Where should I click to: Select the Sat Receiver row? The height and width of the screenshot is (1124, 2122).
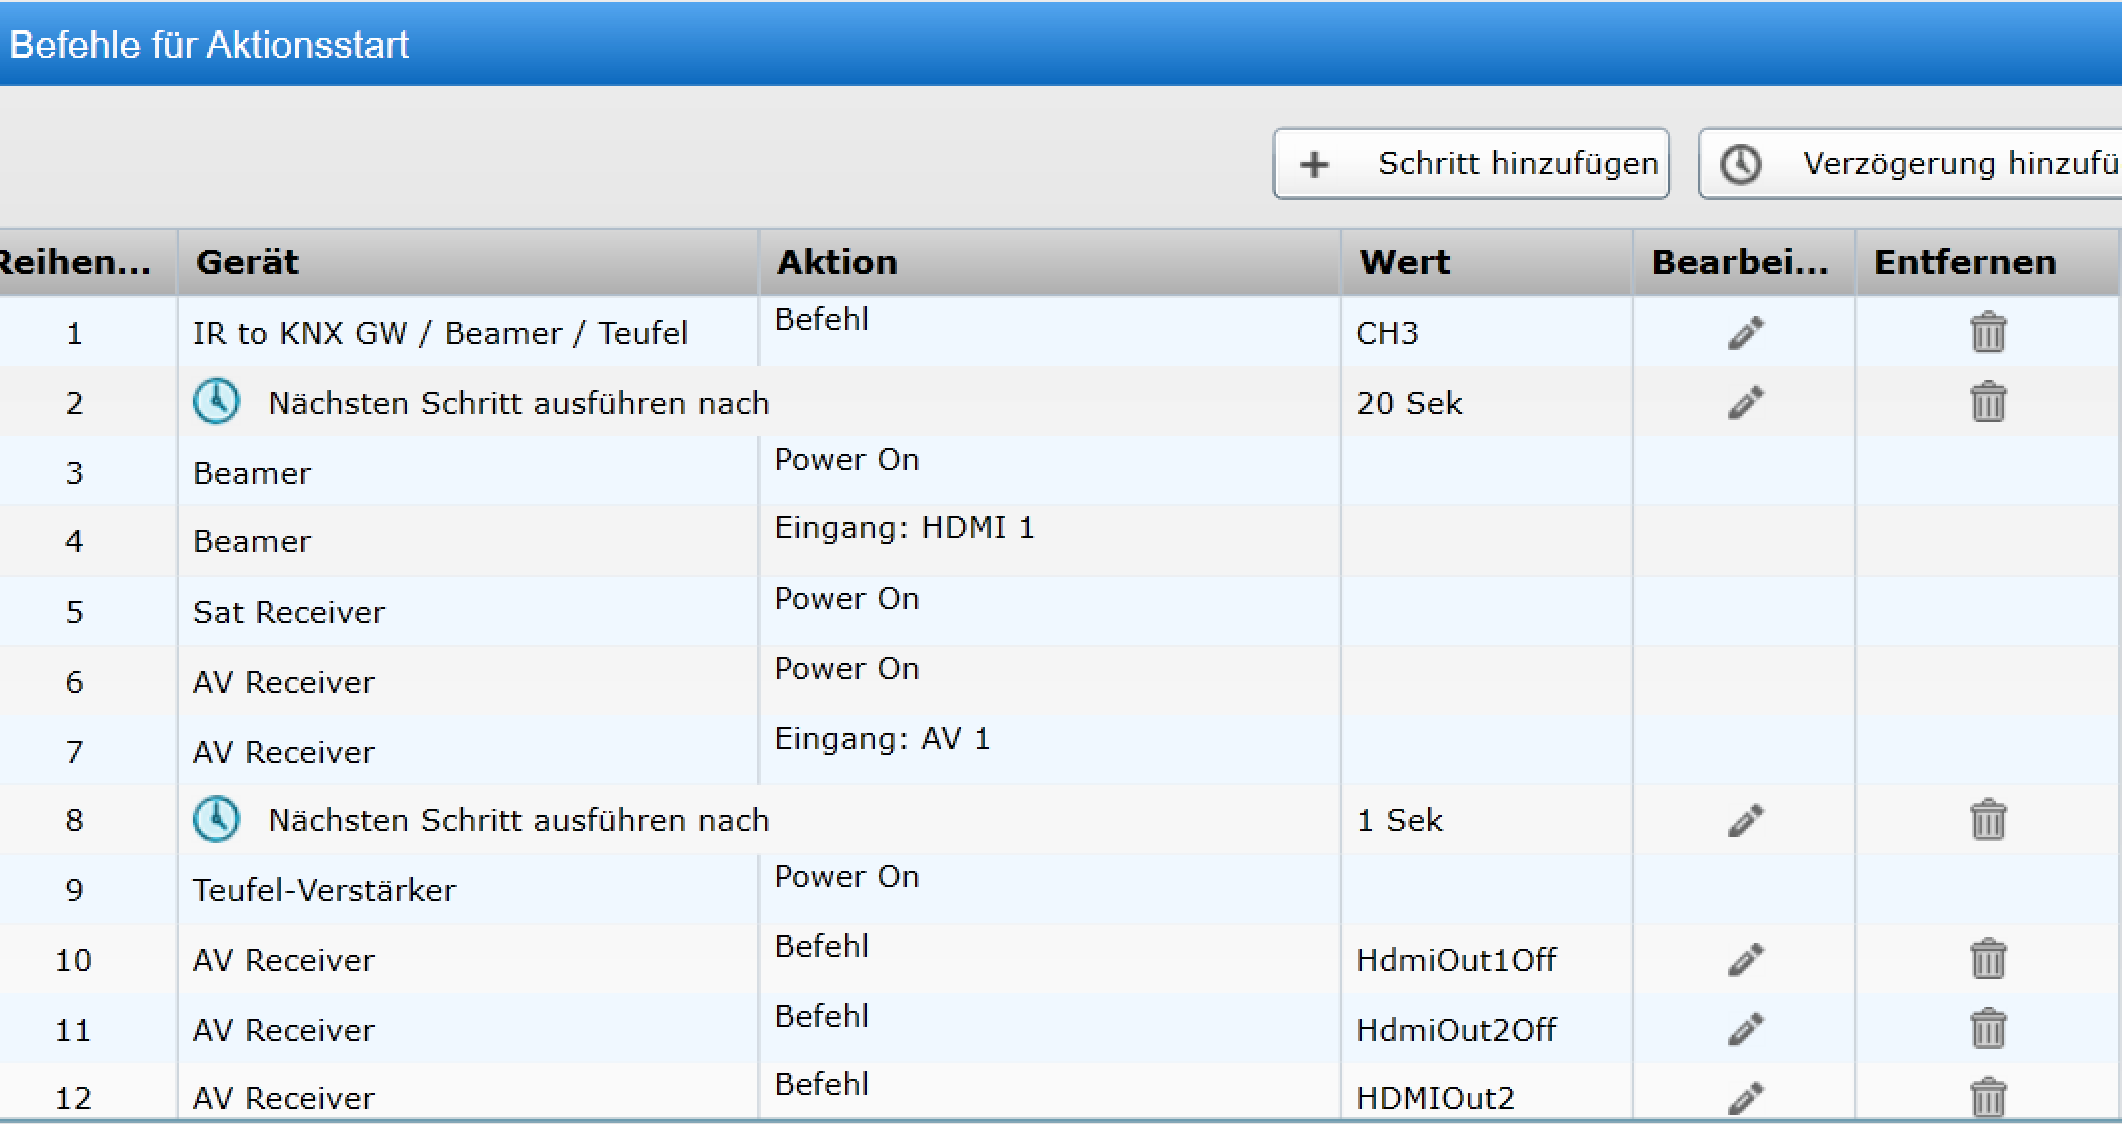(288, 611)
